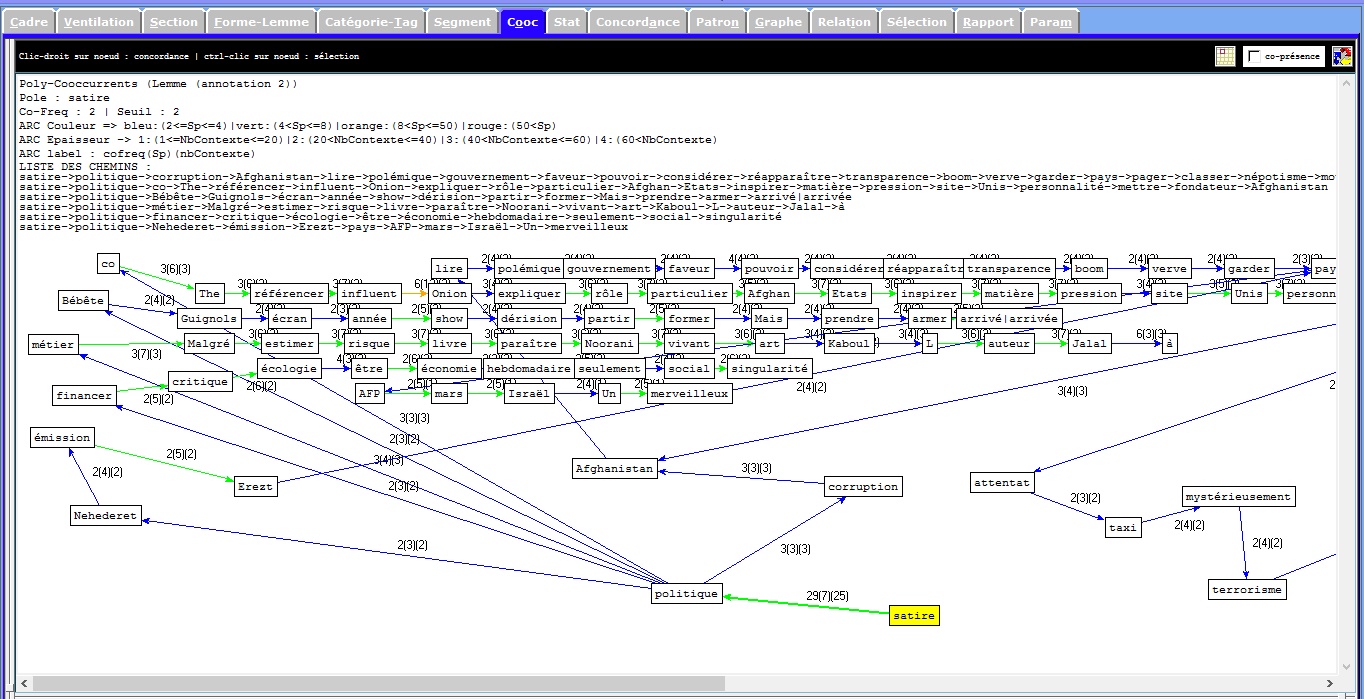The height and width of the screenshot is (699, 1364).
Task: Click the horizontal scrollbar right arrow
Action: click(x=1332, y=683)
